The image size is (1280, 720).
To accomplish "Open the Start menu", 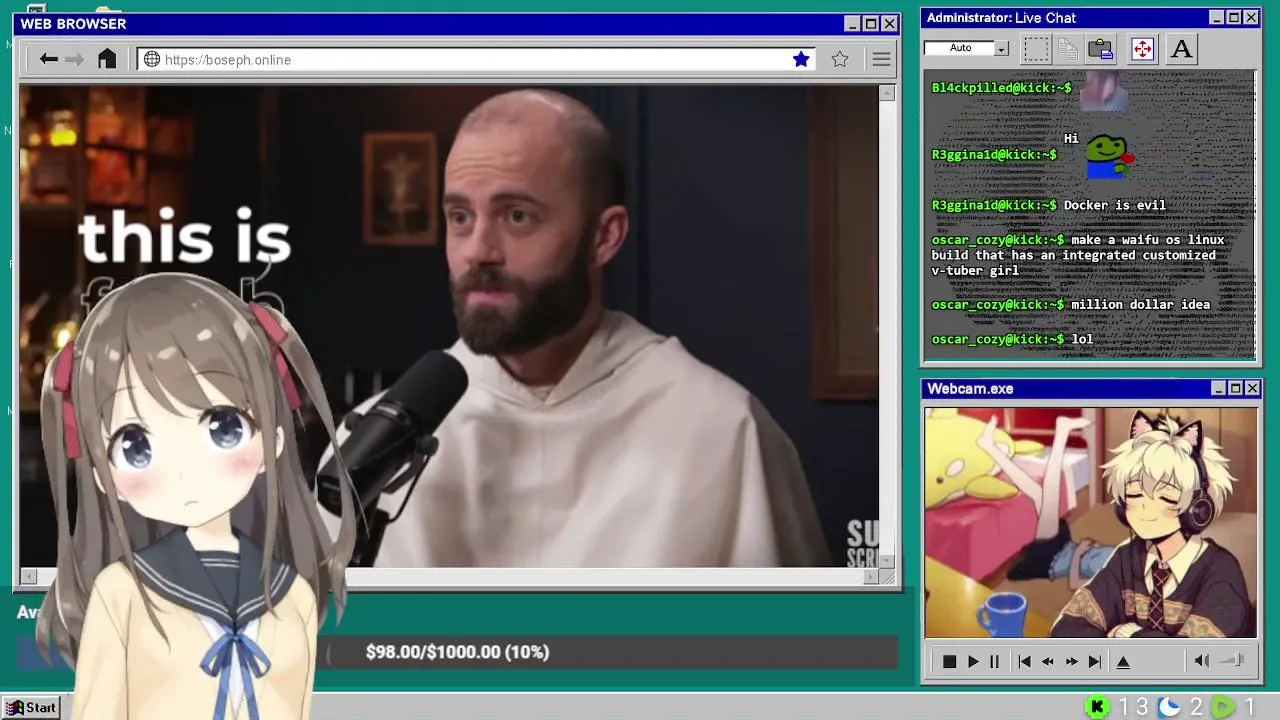I will pos(31,708).
